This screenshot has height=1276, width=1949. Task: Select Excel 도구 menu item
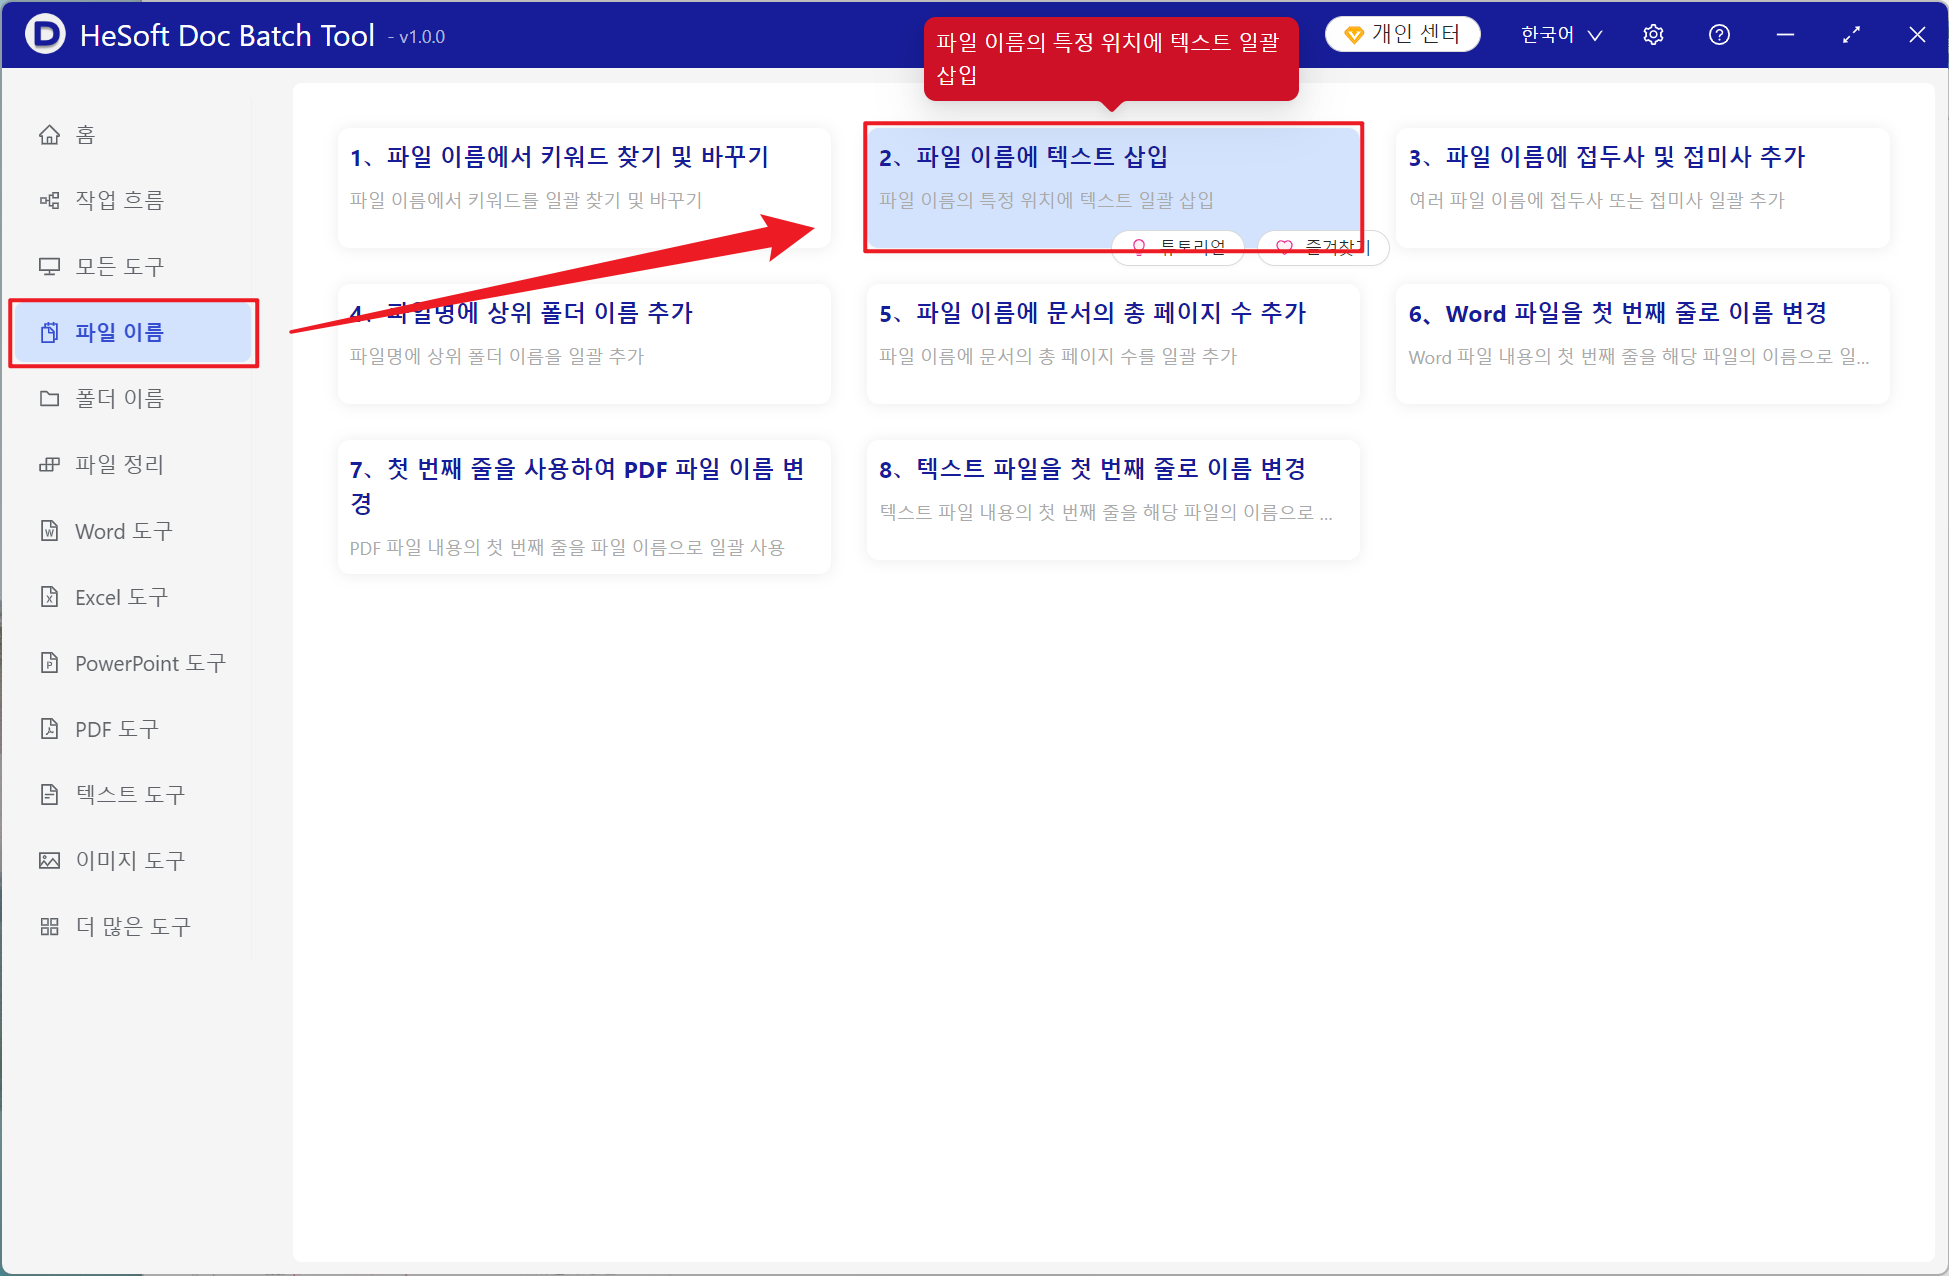pos(132,596)
